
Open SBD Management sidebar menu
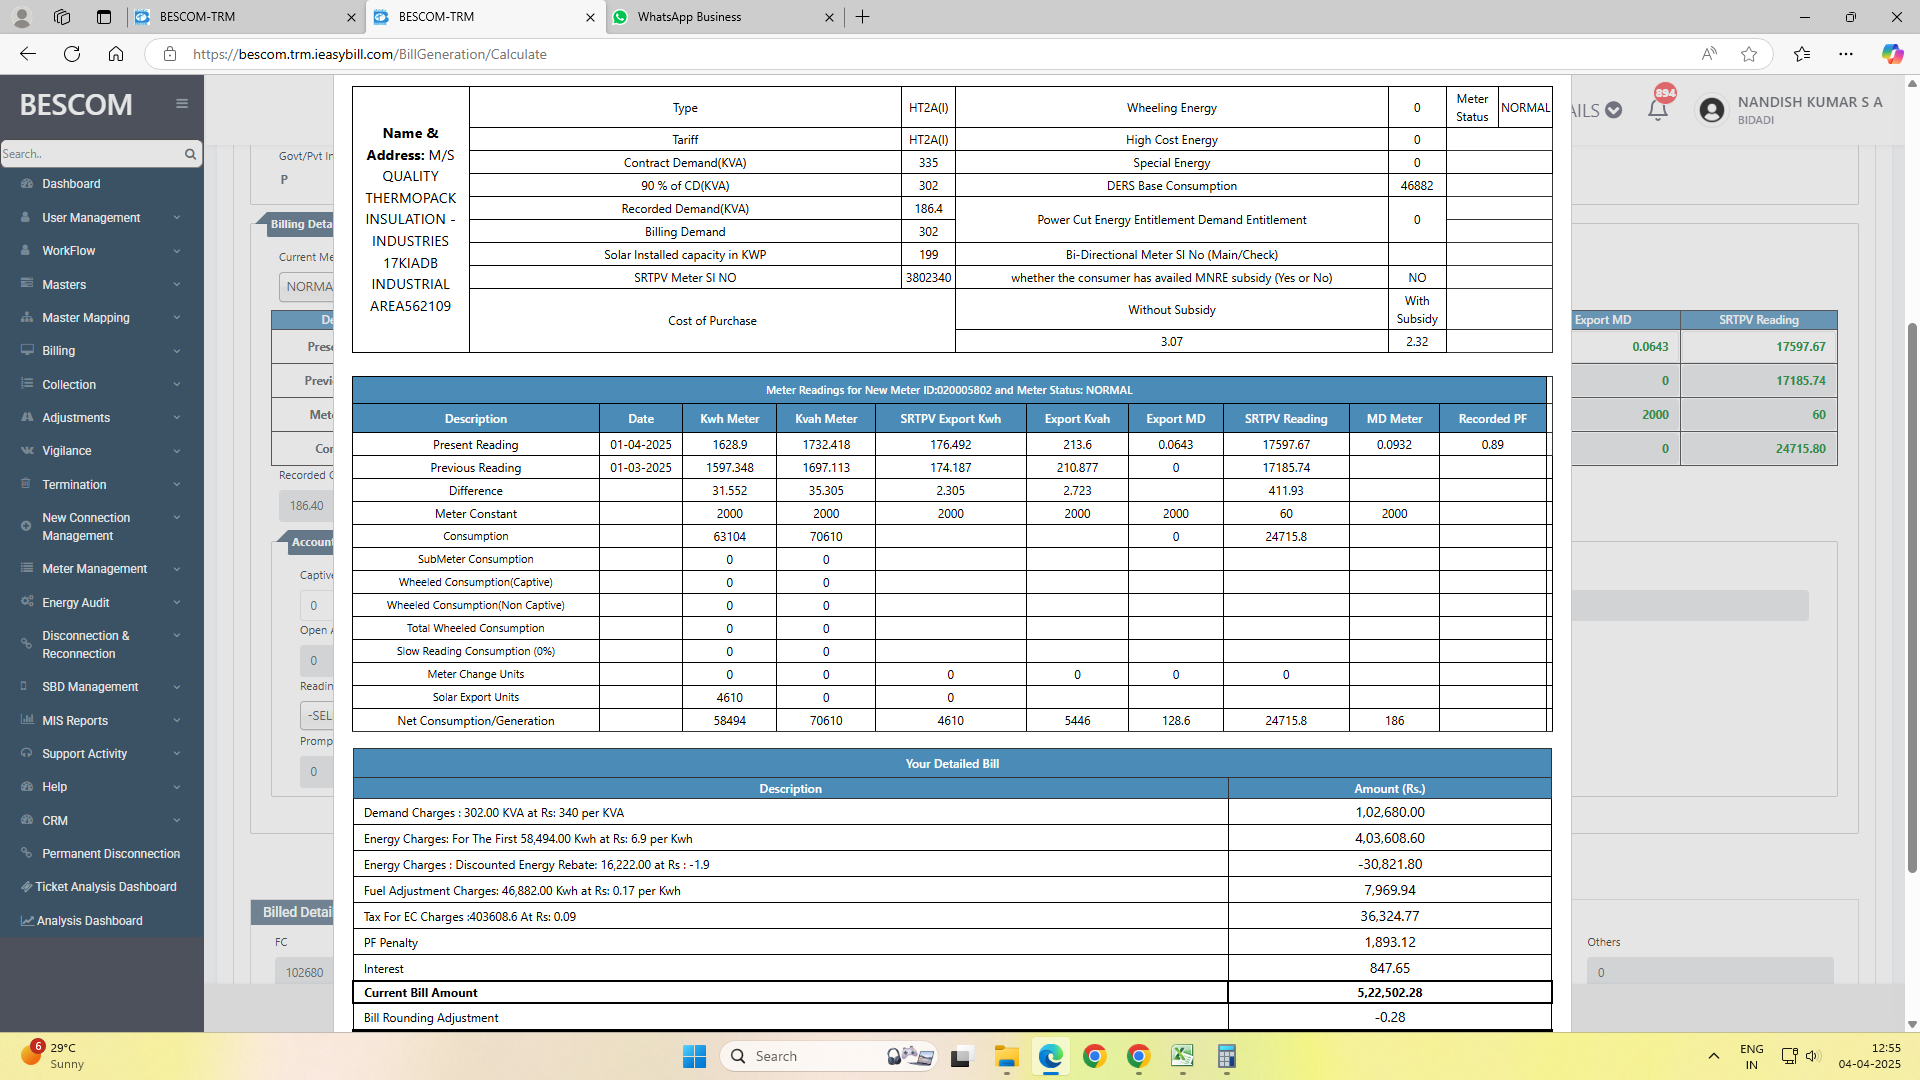click(102, 687)
